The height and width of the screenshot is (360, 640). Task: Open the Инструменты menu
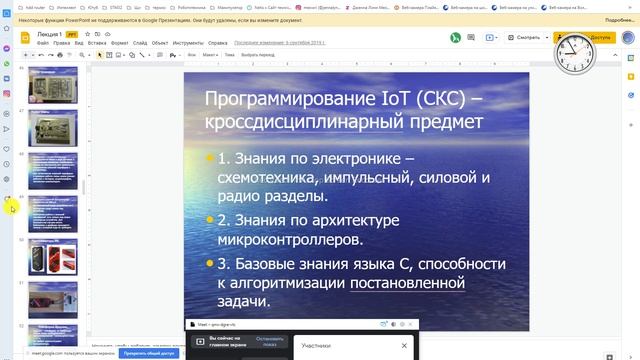[x=188, y=43]
